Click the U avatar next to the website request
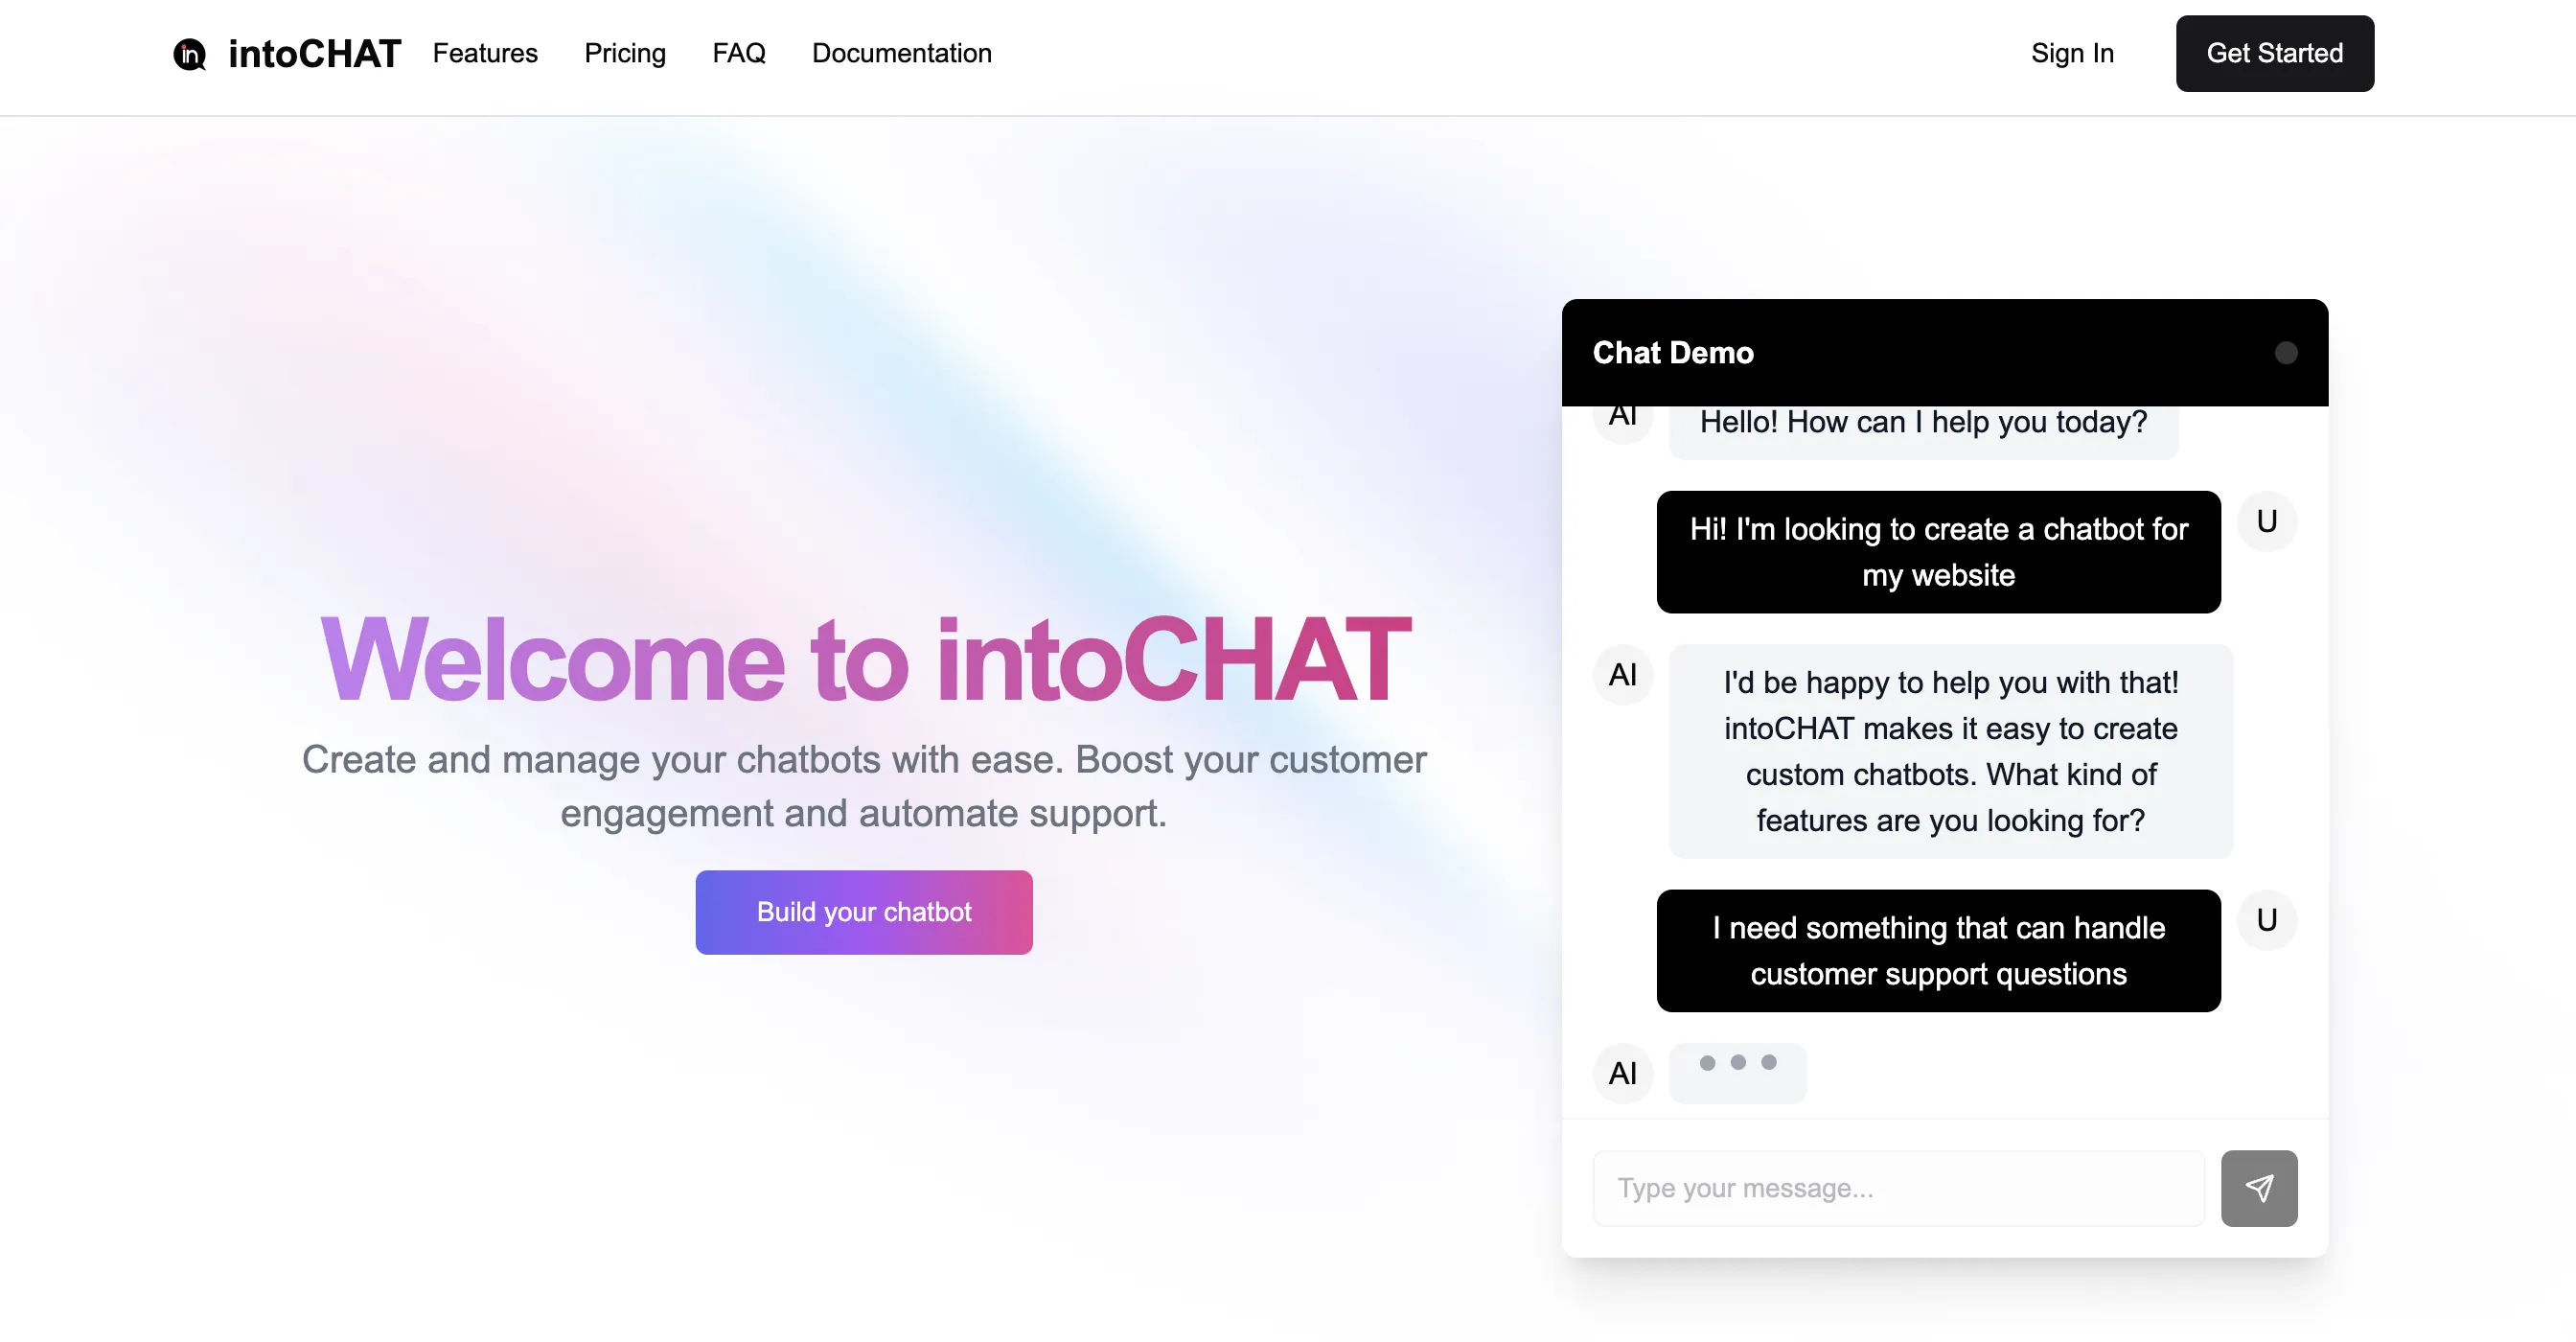Viewport: 2576px width, 1342px height. click(2267, 520)
